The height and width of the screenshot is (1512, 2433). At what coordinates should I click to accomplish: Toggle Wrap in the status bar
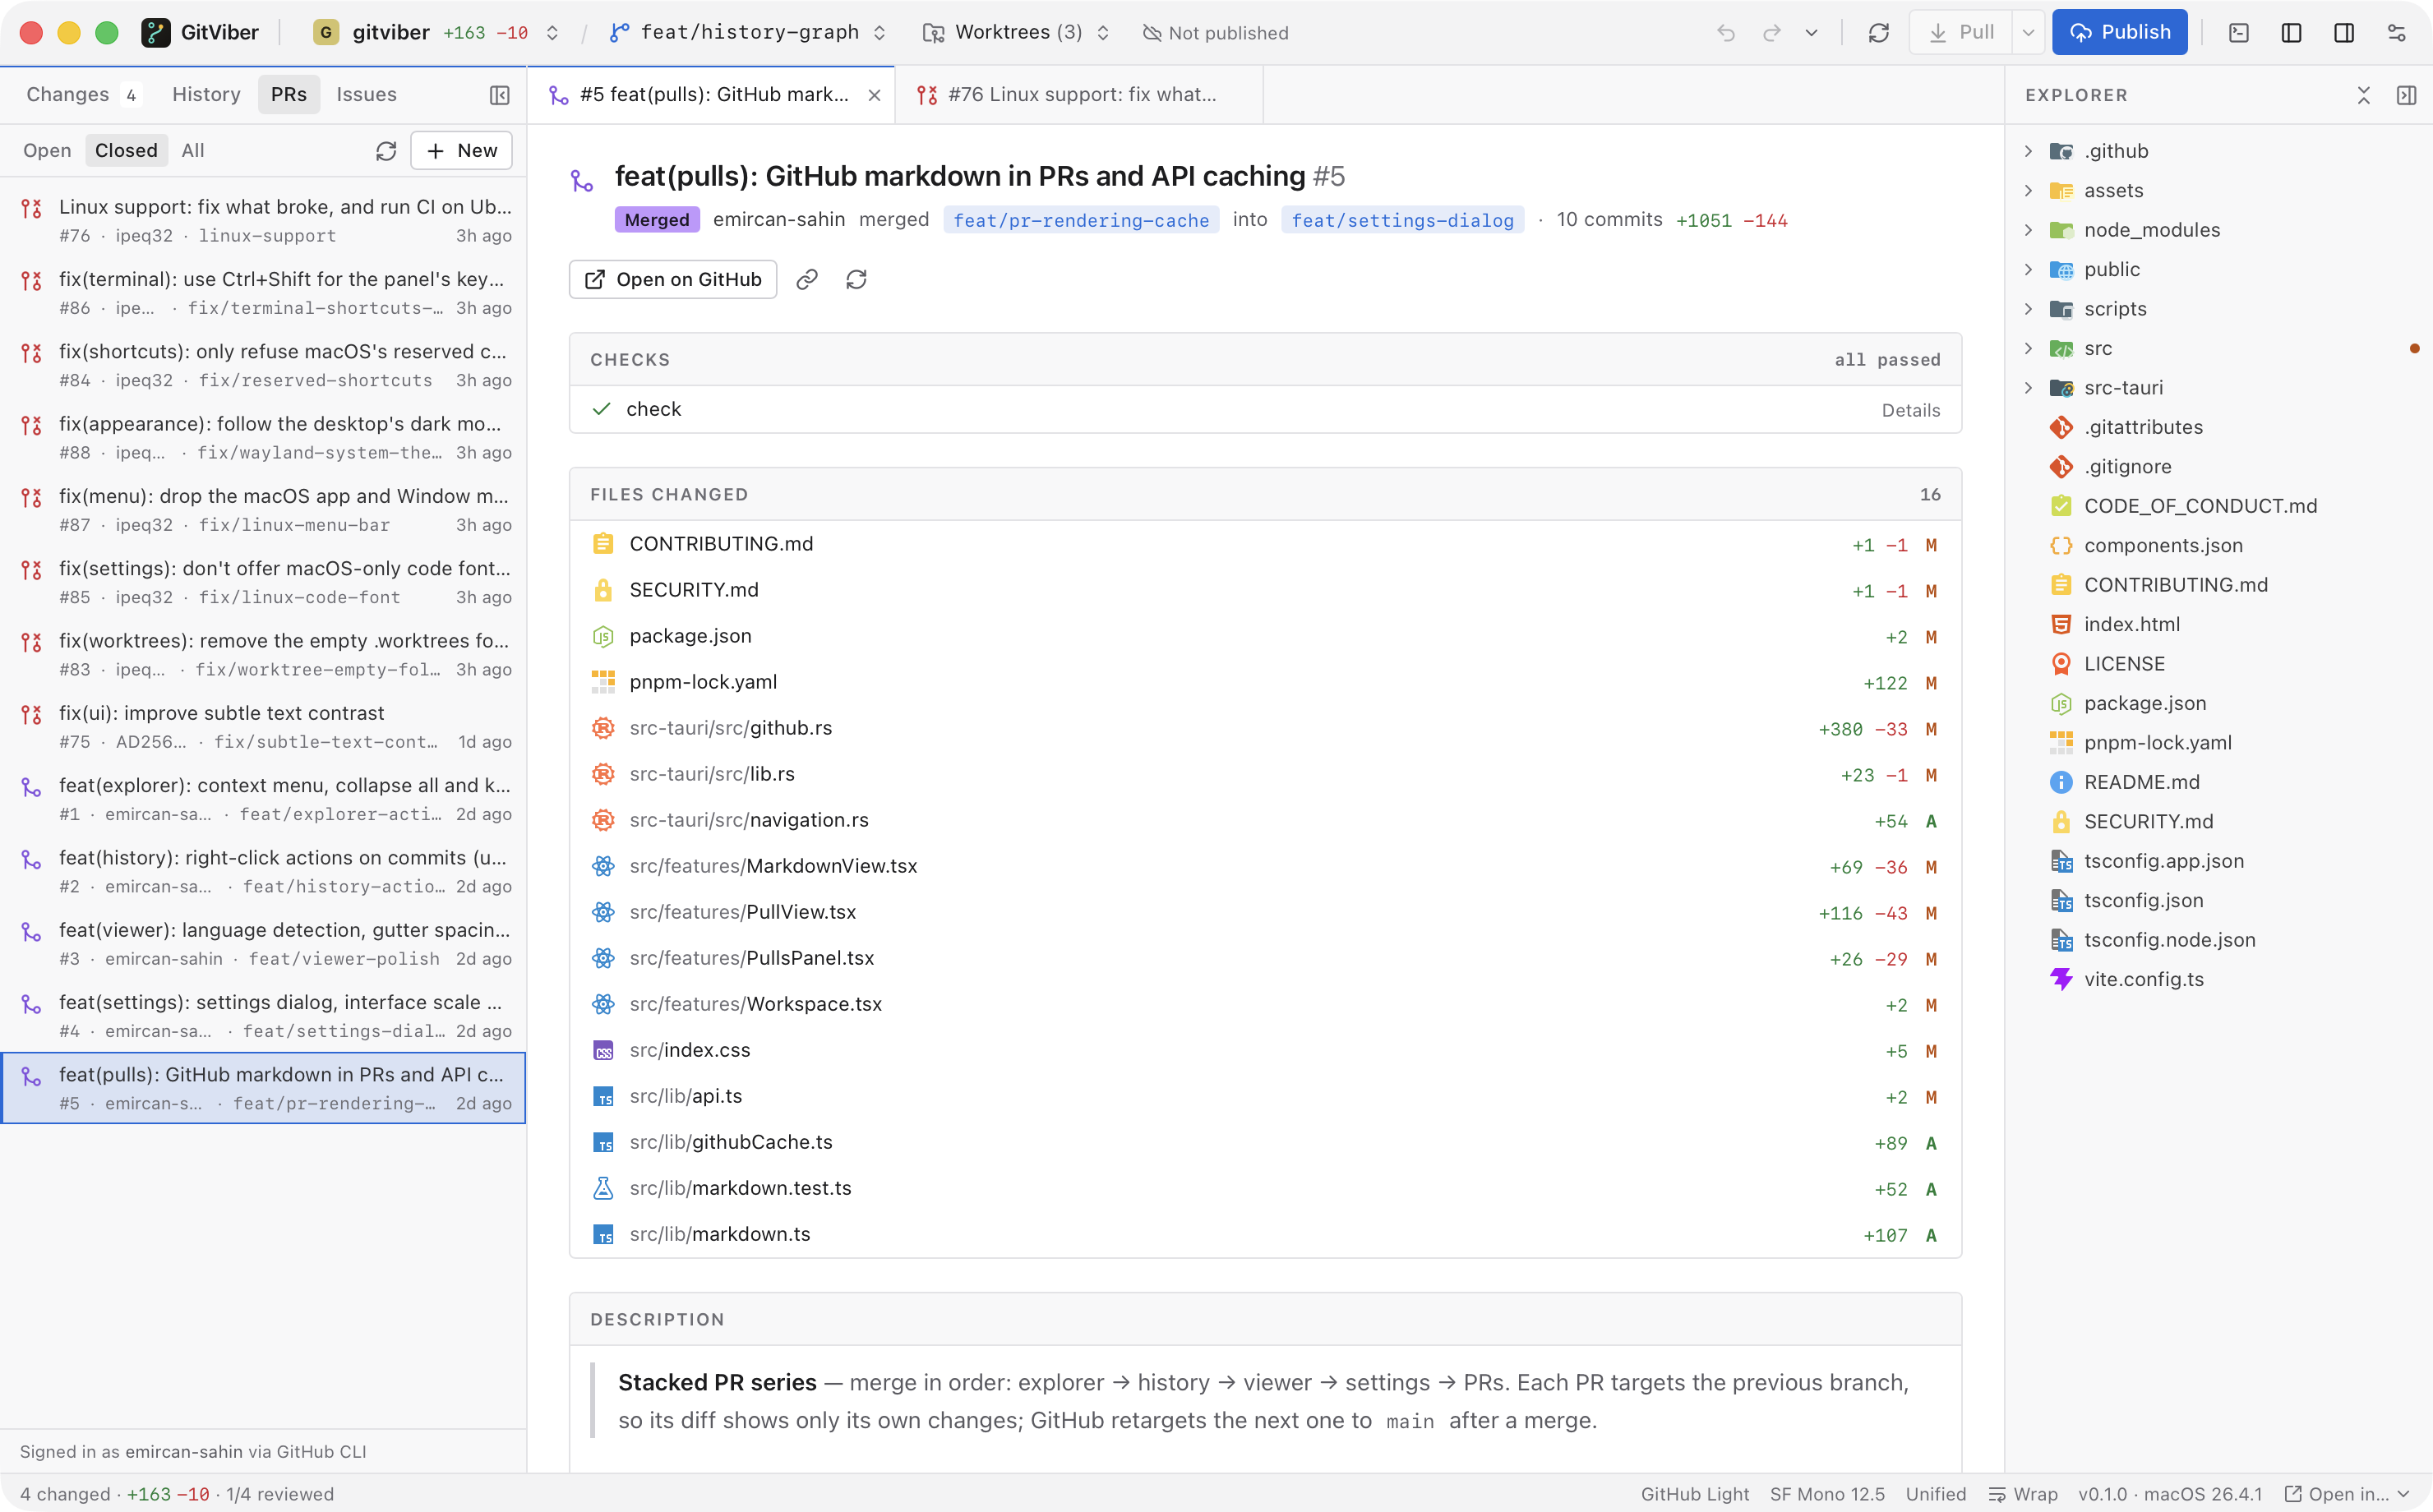pyautogui.click(x=2022, y=1493)
